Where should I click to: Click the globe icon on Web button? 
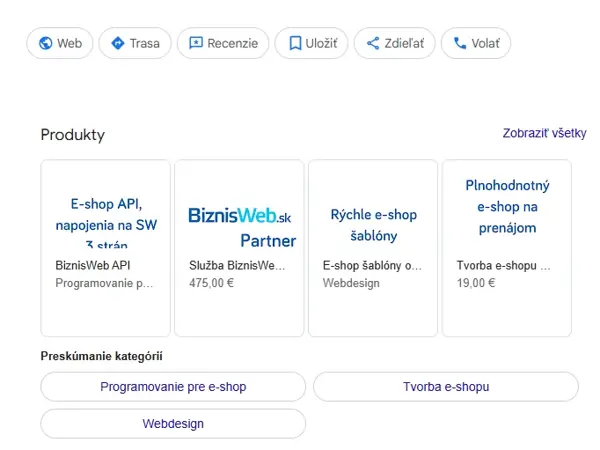point(46,43)
